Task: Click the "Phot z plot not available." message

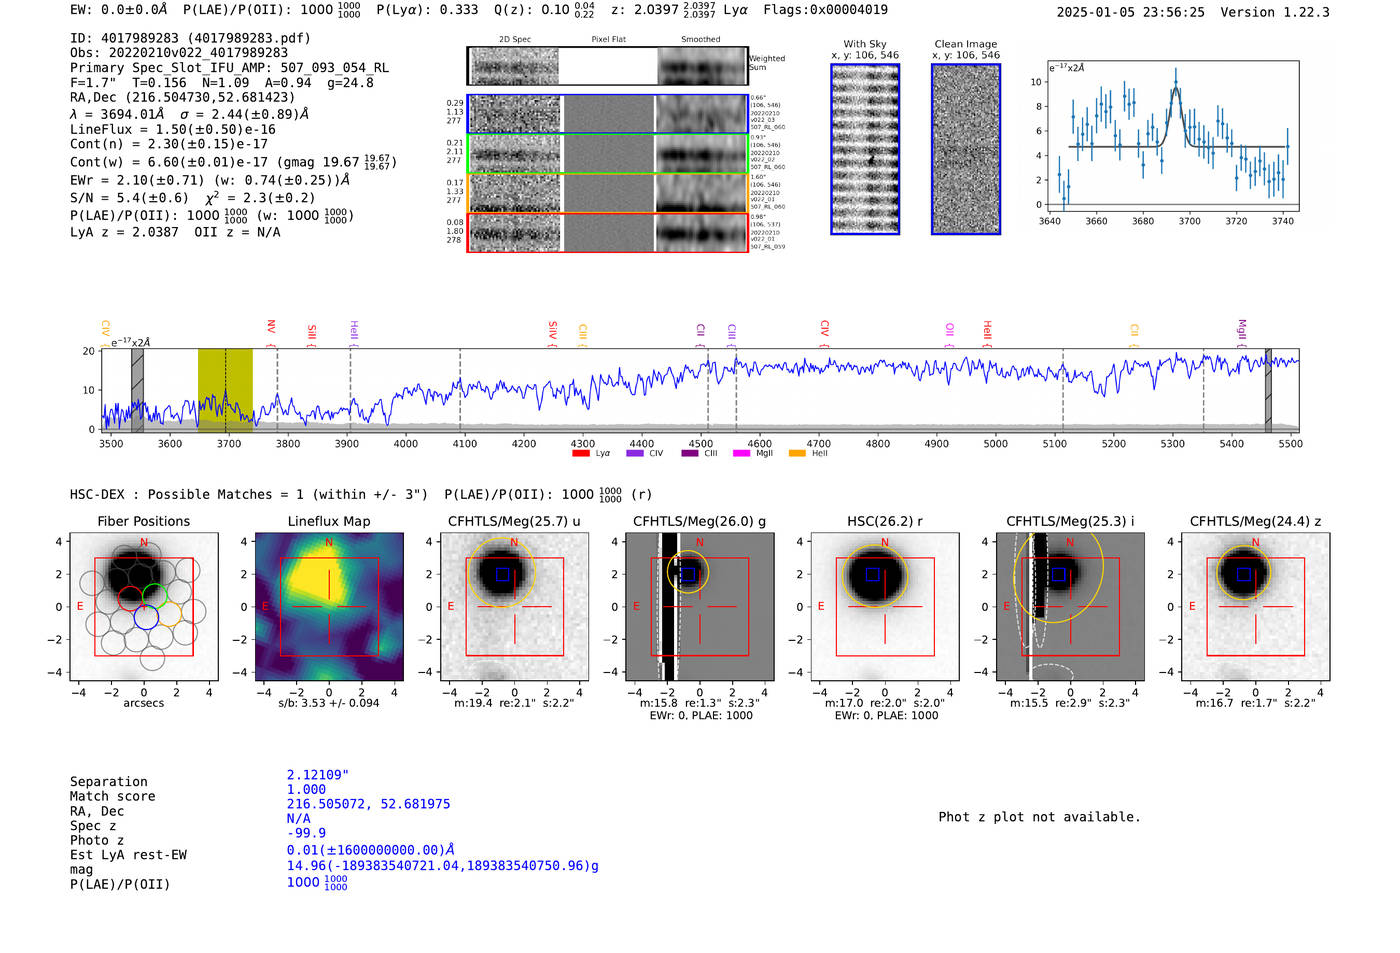Action: pyautogui.click(x=1039, y=817)
